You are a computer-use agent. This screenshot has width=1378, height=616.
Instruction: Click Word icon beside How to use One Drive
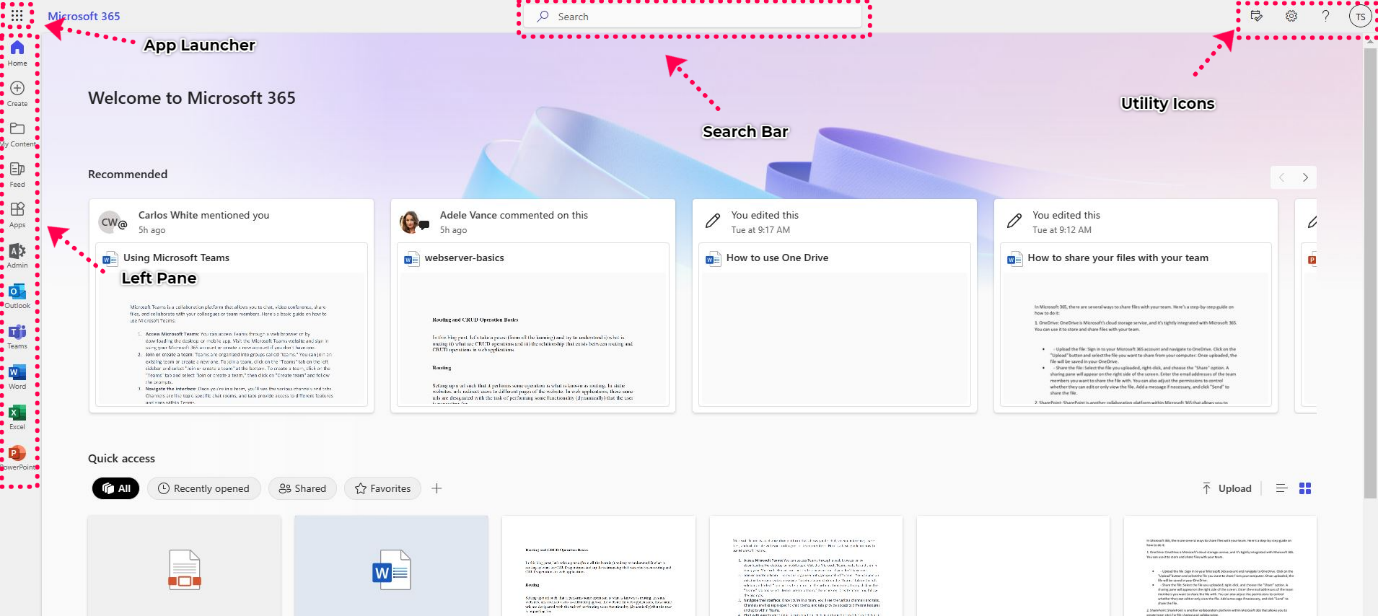point(713,258)
